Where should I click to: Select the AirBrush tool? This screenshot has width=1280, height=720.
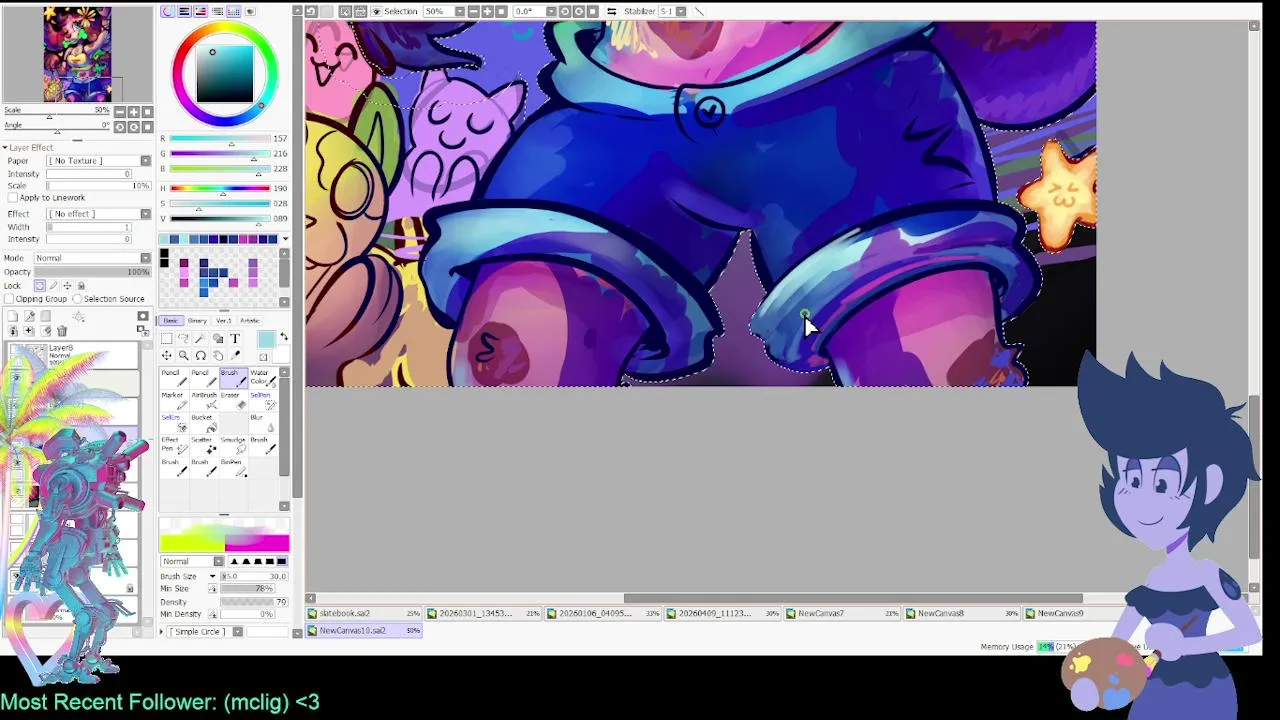pos(204,400)
